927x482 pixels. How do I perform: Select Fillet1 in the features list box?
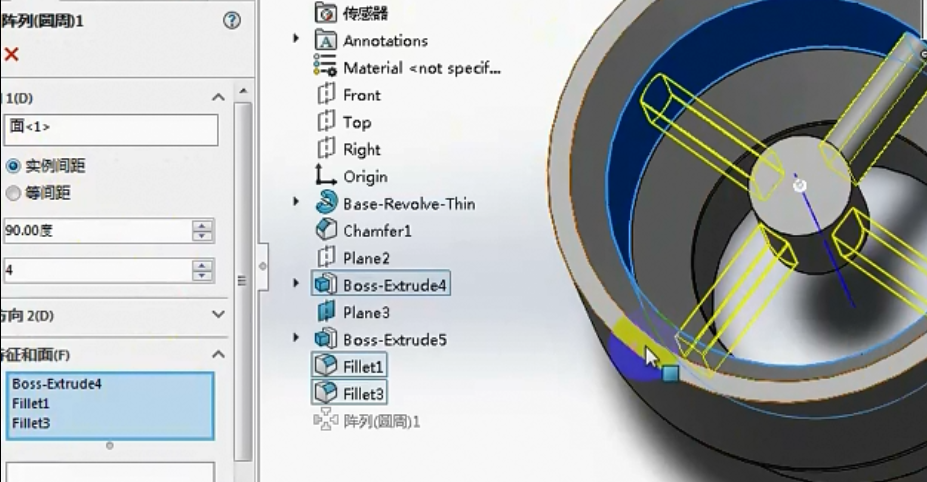pyautogui.click(x=30, y=403)
